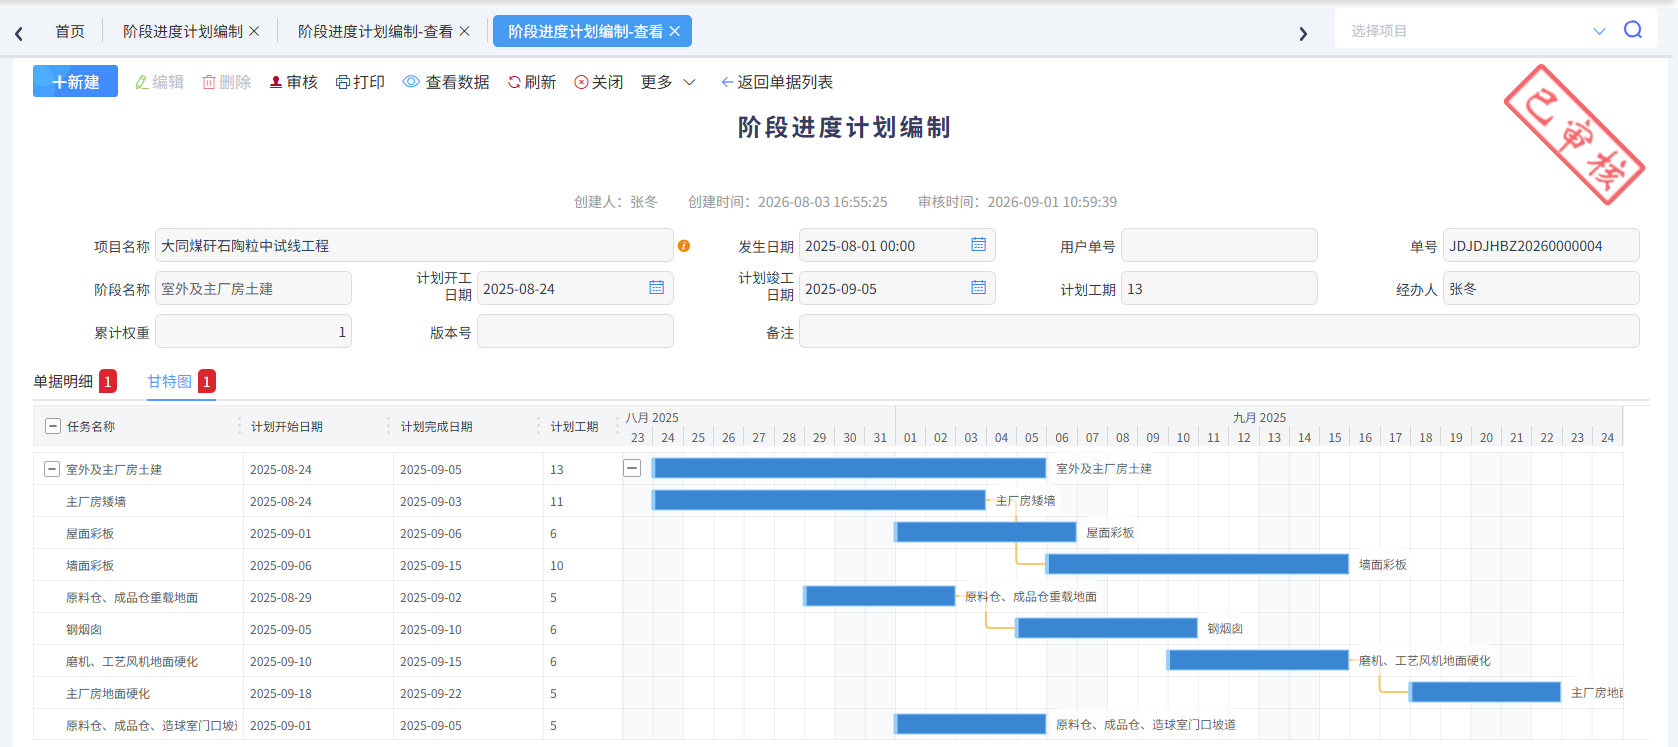This screenshot has width=1678, height=747.
Task: Expand the 更多 menu
Action: [x=668, y=82]
